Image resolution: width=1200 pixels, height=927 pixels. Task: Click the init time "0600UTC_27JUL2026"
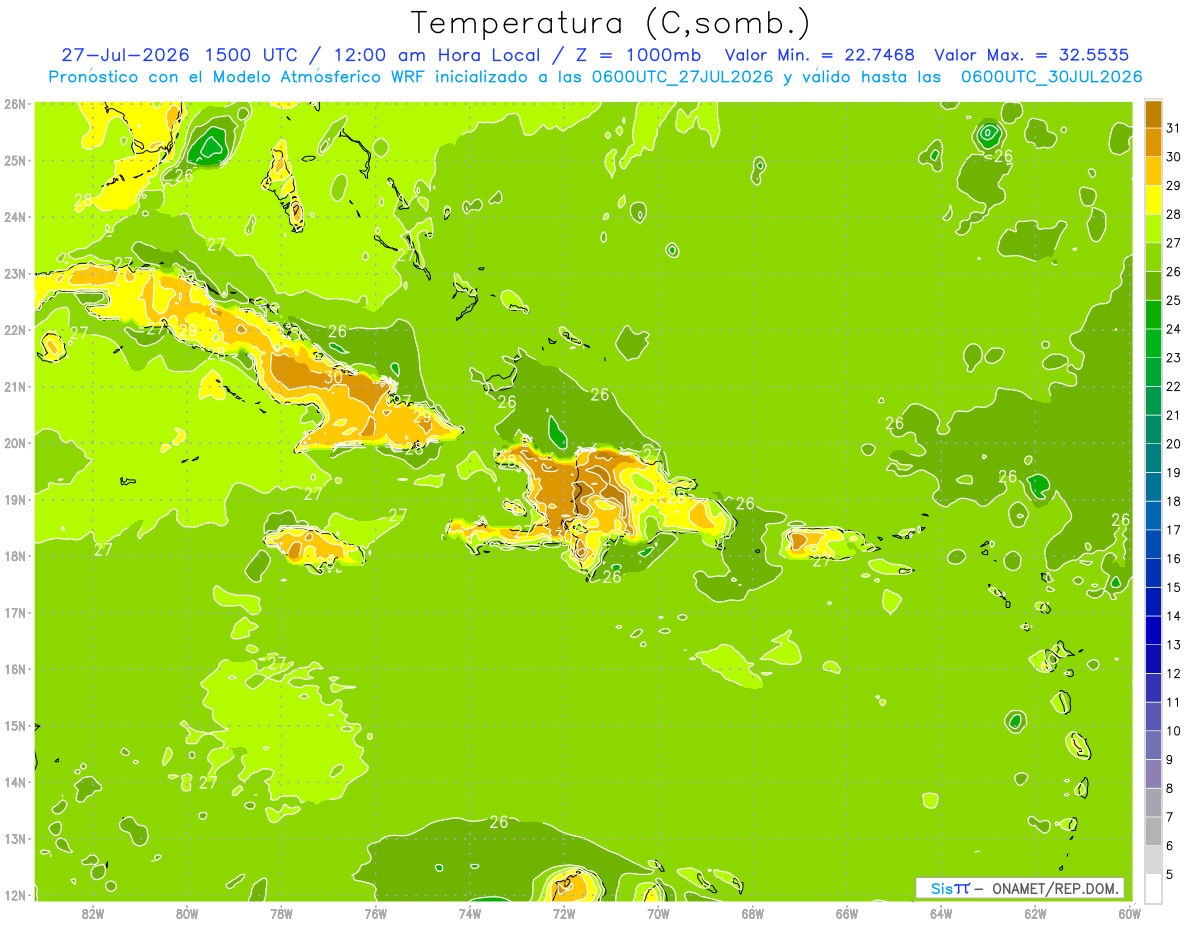[x=682, y=77]
